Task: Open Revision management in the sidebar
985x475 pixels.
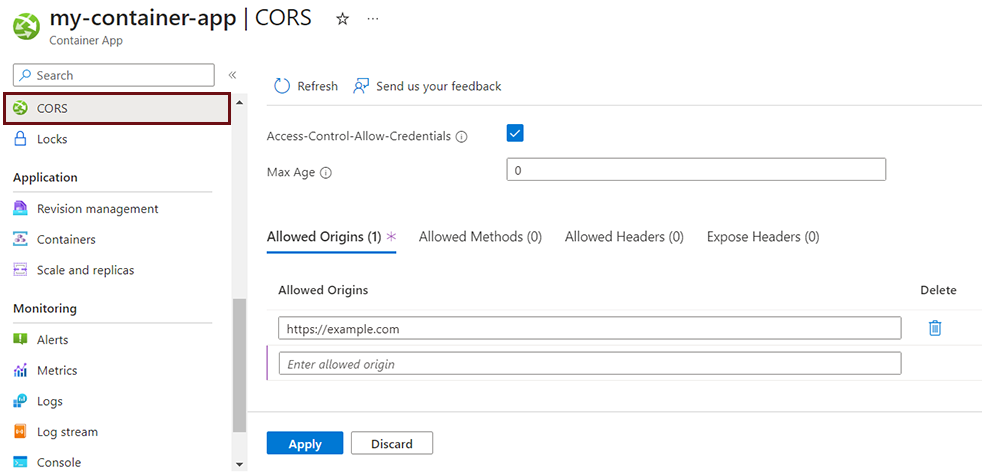Action: (x=97, y=209)
